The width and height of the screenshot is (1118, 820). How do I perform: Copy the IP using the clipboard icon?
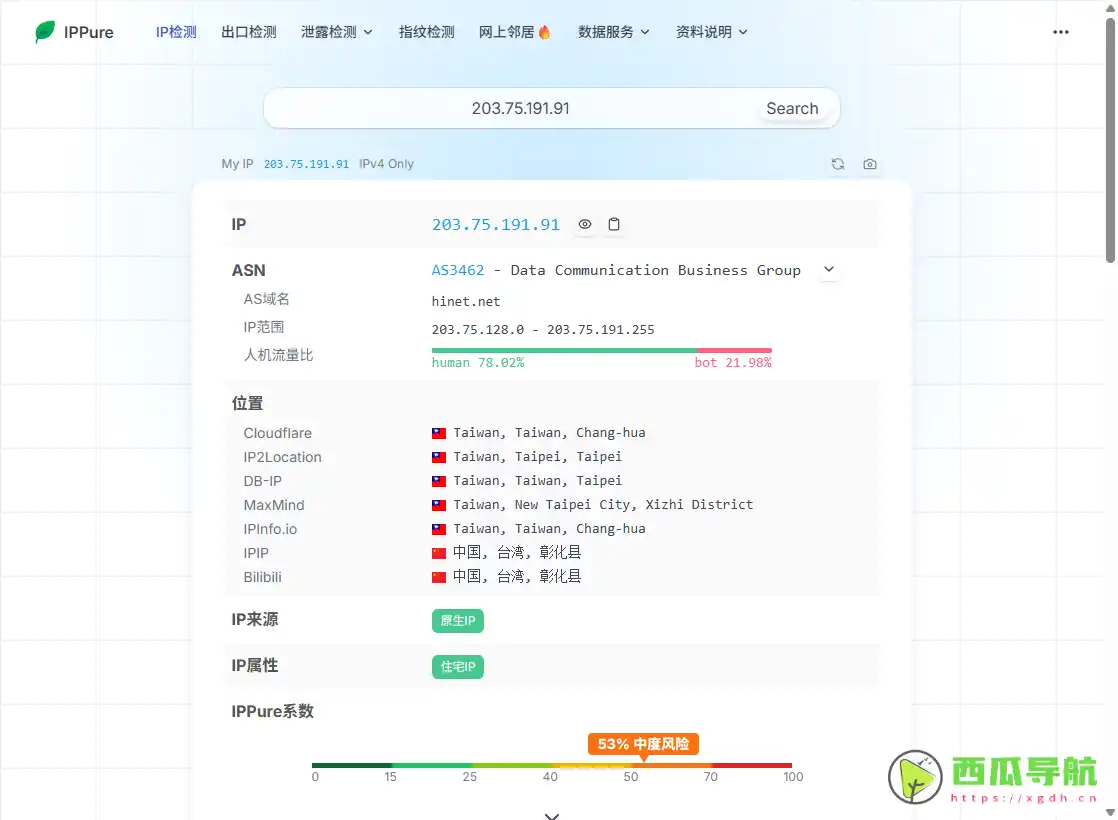614,224
